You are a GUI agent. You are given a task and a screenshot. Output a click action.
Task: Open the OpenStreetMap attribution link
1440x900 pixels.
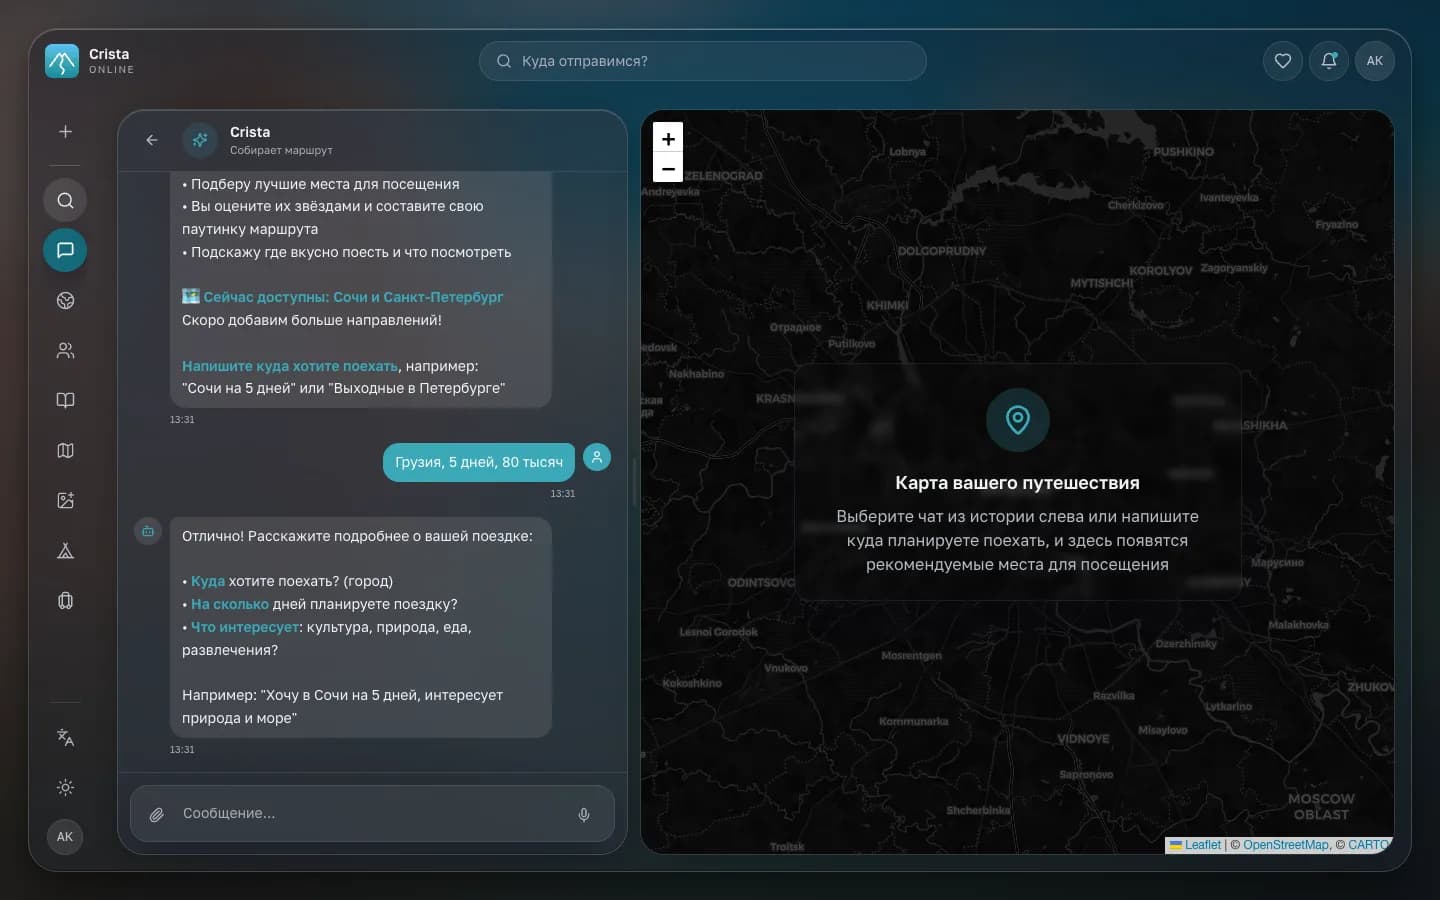click(x=1286, y=845)
